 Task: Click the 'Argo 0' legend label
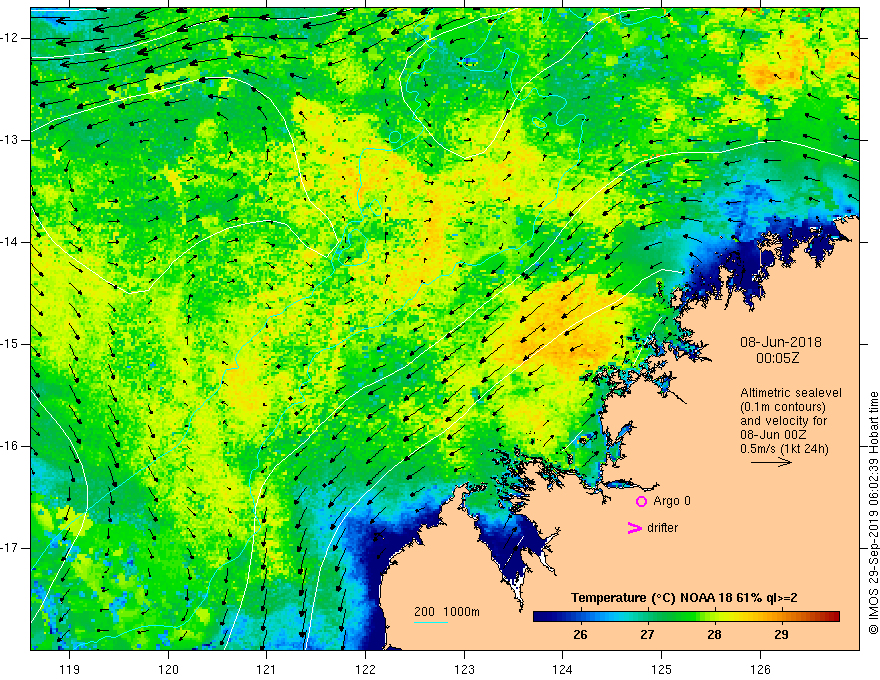click(x=672, y=501)
